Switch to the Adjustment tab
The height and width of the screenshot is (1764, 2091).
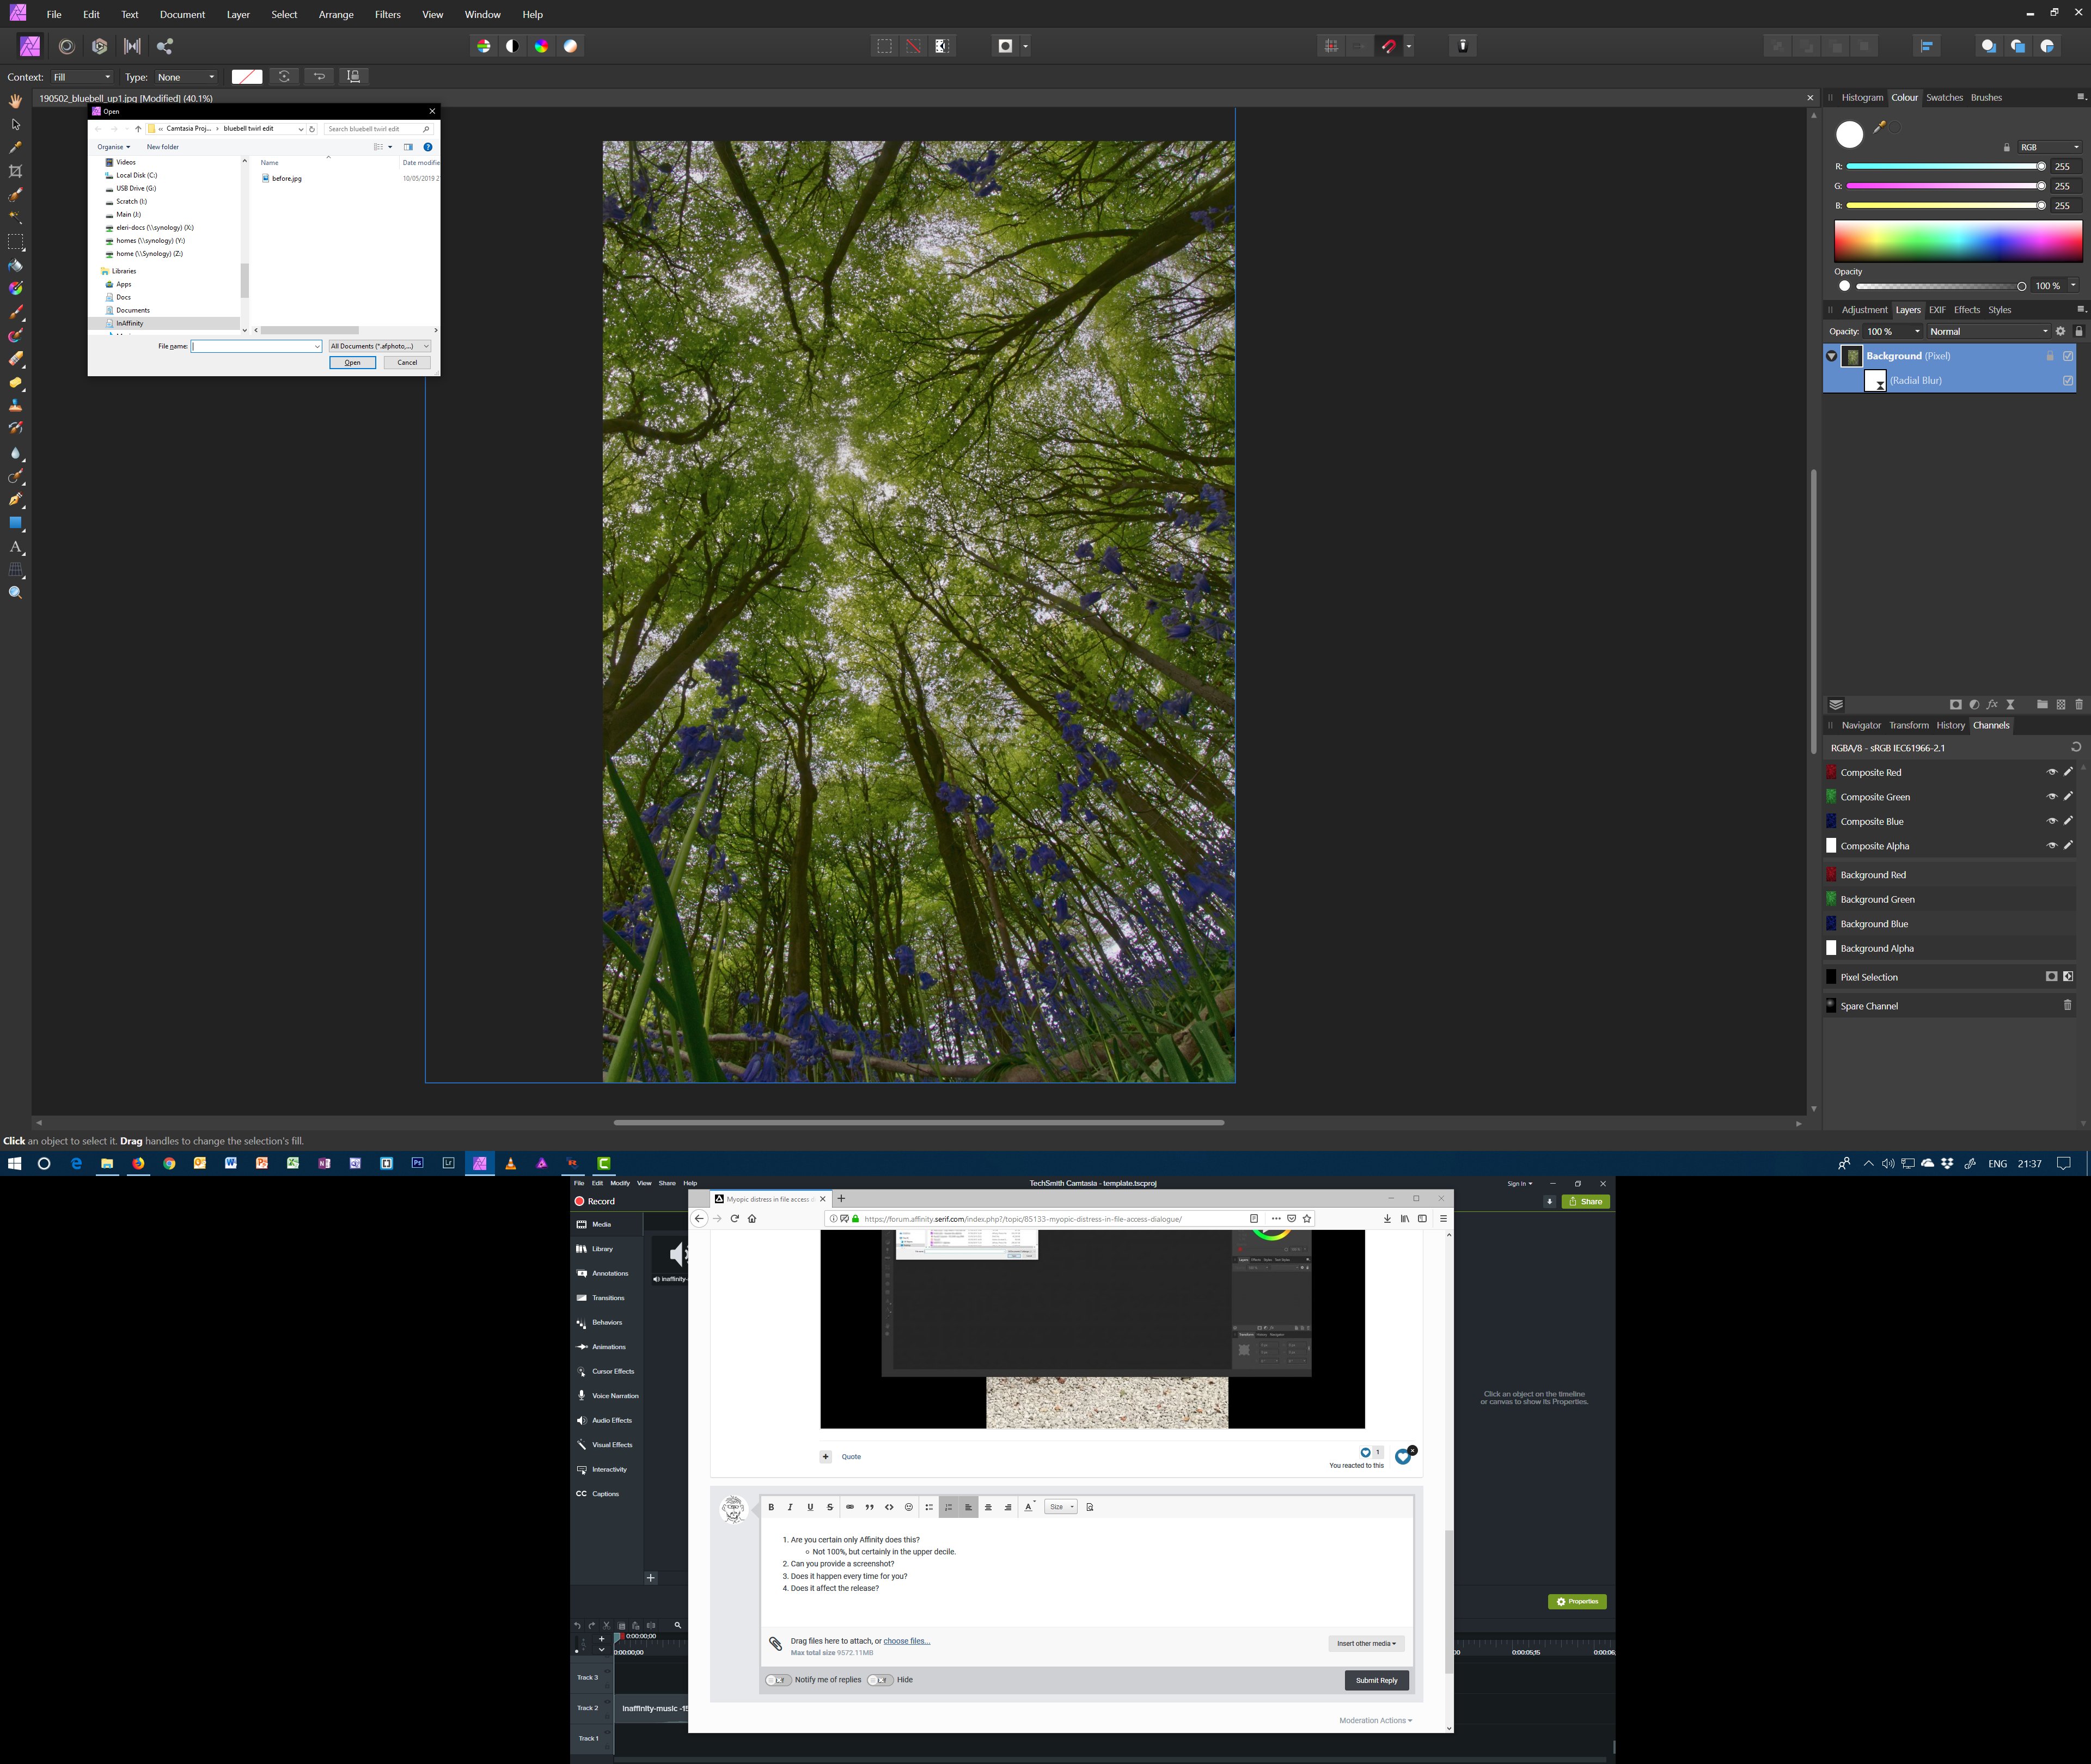tap(1864, 310)
